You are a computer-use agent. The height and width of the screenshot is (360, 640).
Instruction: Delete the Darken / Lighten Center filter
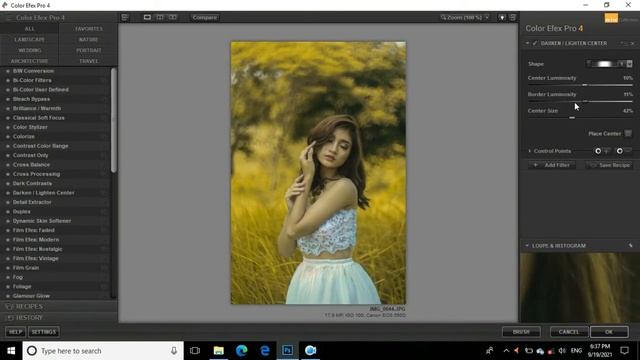click(x=632, y=43)
